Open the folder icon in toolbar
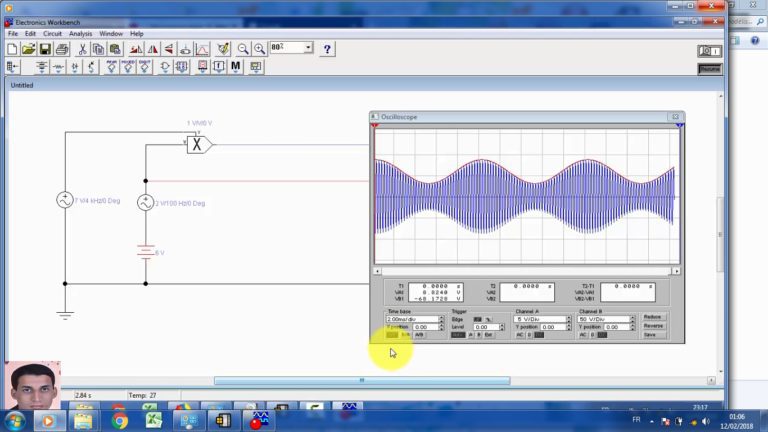Viewport: 768px width, 432px height. (x=28, y=48)
